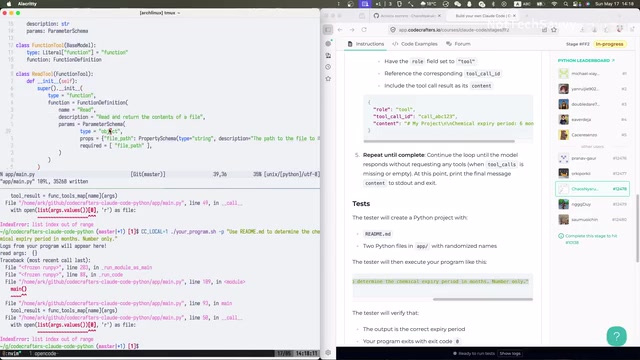Open the Alacritty menu in the menu bar
The width and height of the screenshot is (640, 360).
27,4
